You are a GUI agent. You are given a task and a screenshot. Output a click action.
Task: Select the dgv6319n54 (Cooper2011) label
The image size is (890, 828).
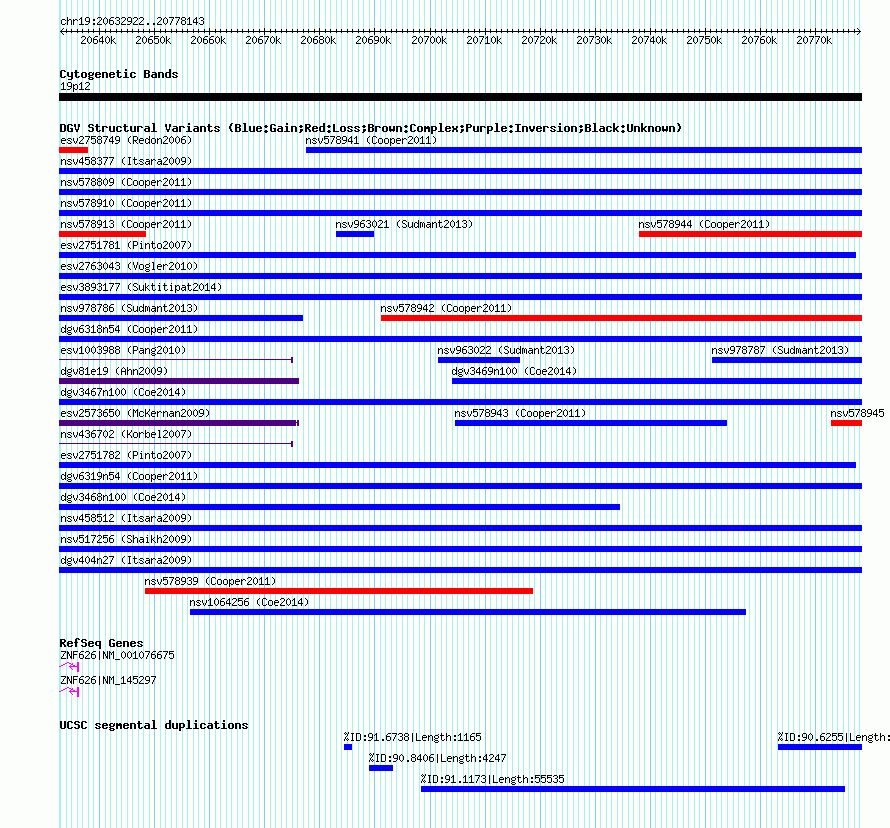pyautogui.click(x=129, y=476)
